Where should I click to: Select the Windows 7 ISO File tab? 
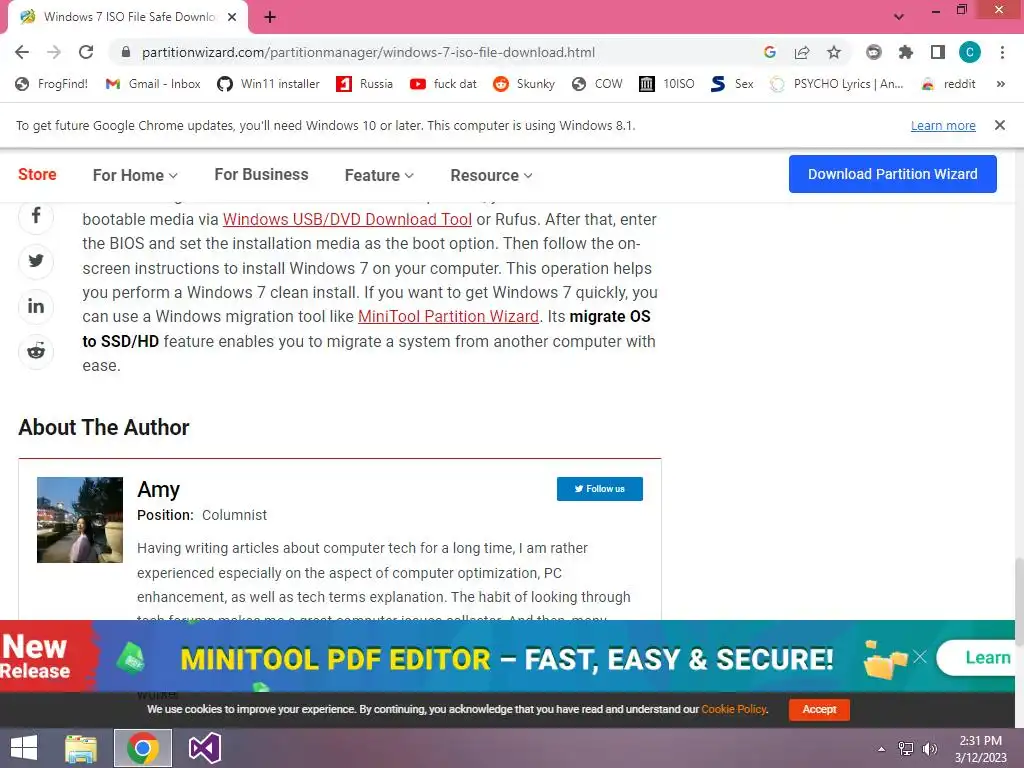tap(128, 17)
